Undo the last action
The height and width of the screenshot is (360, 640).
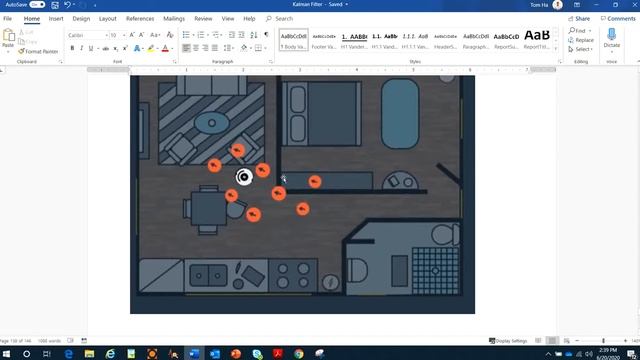(x=67, y=4)
